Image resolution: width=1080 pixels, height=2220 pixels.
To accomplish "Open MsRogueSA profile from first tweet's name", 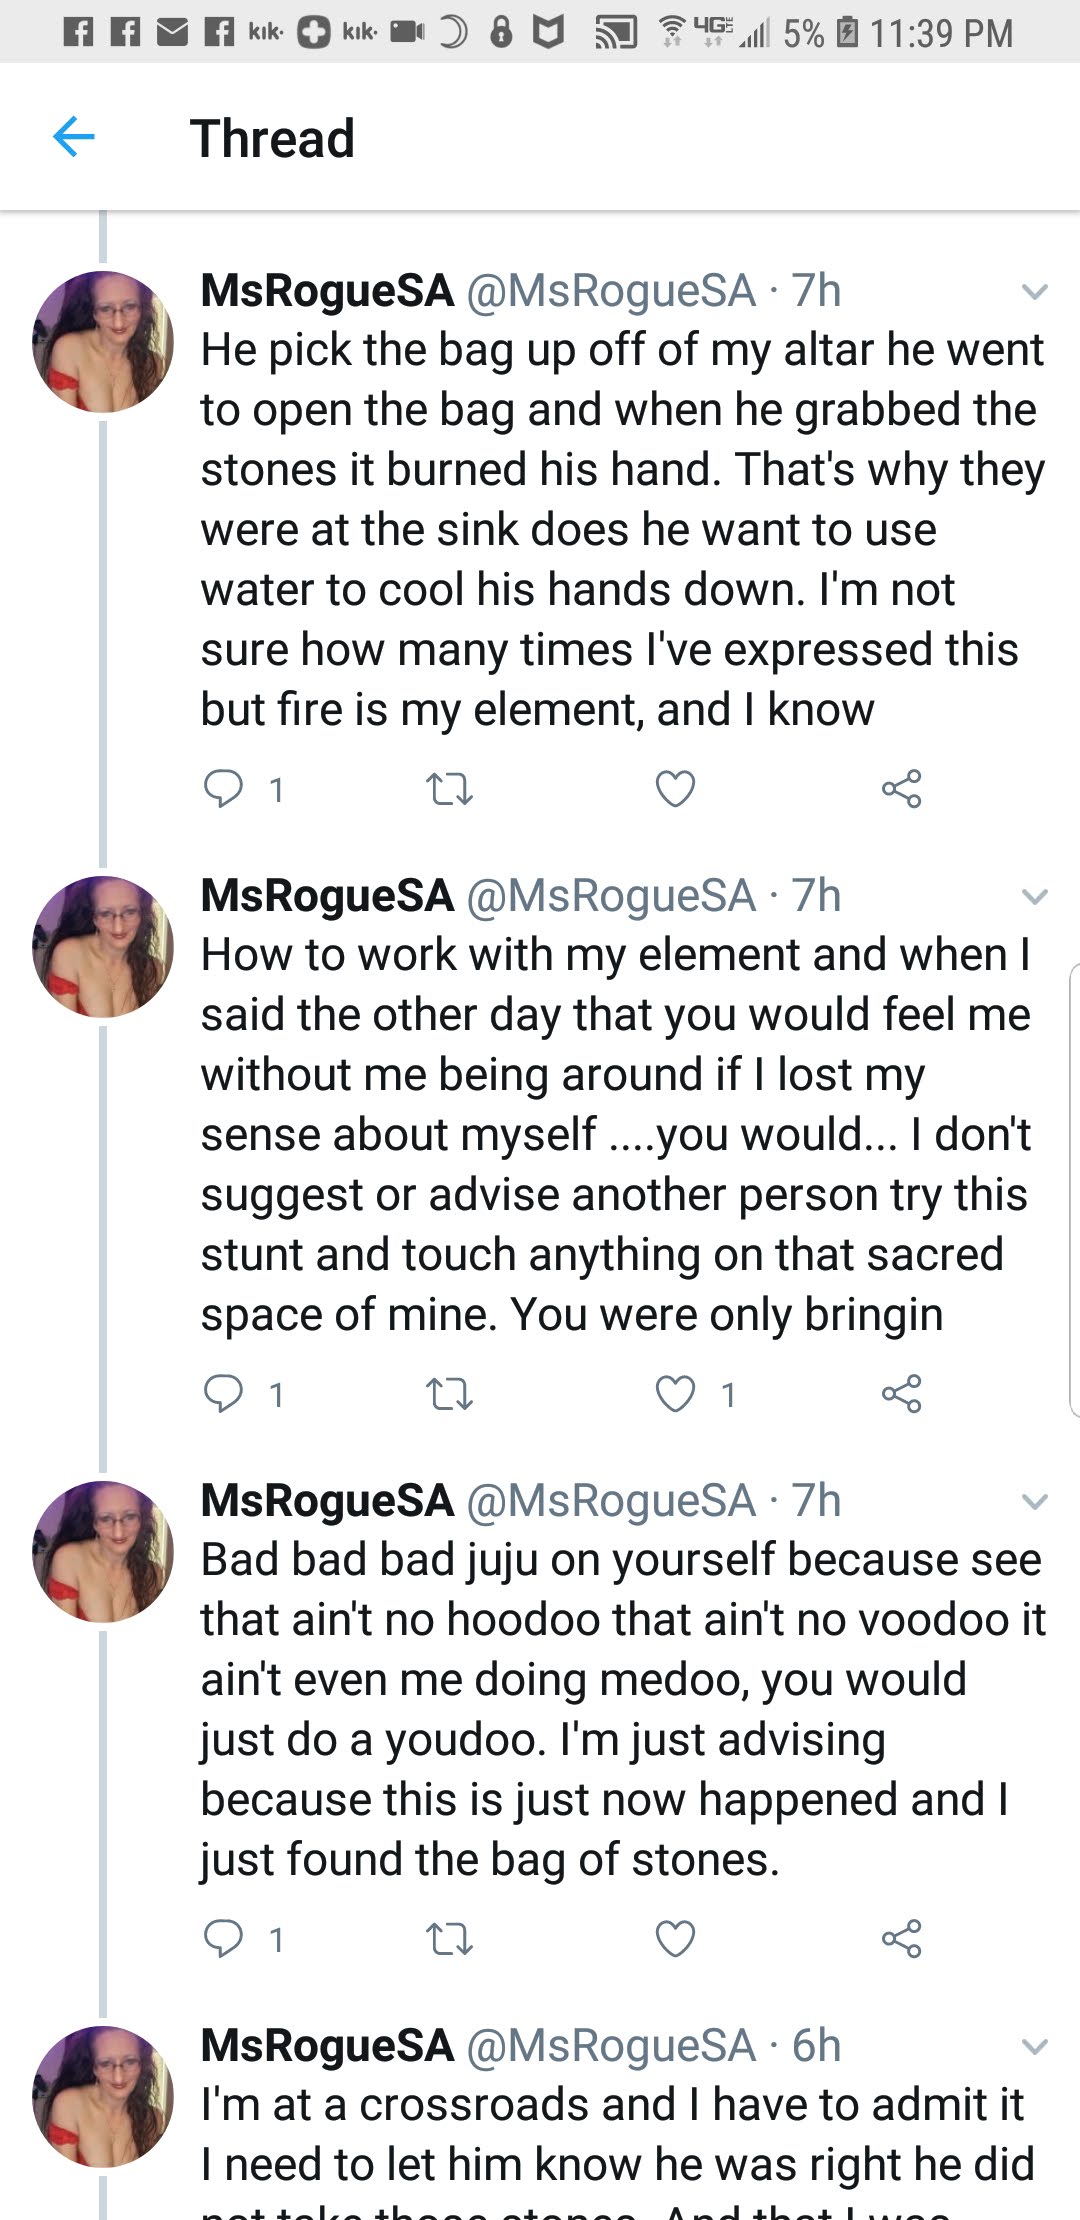I will [327, 291].
